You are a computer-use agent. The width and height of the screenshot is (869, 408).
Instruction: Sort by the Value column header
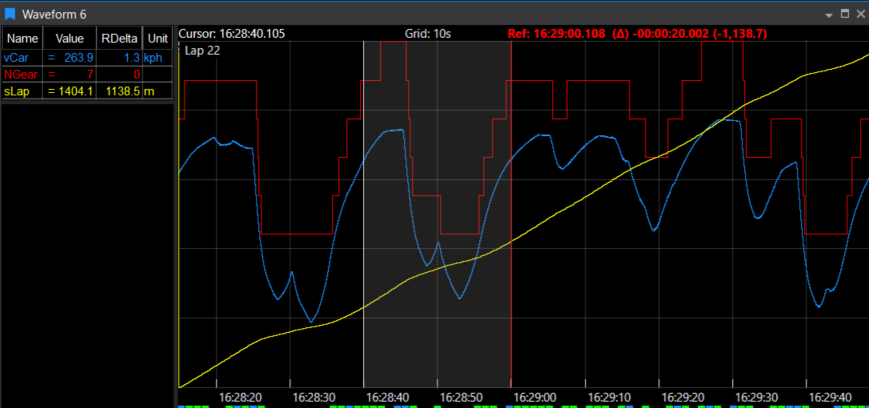coord(69,38)
